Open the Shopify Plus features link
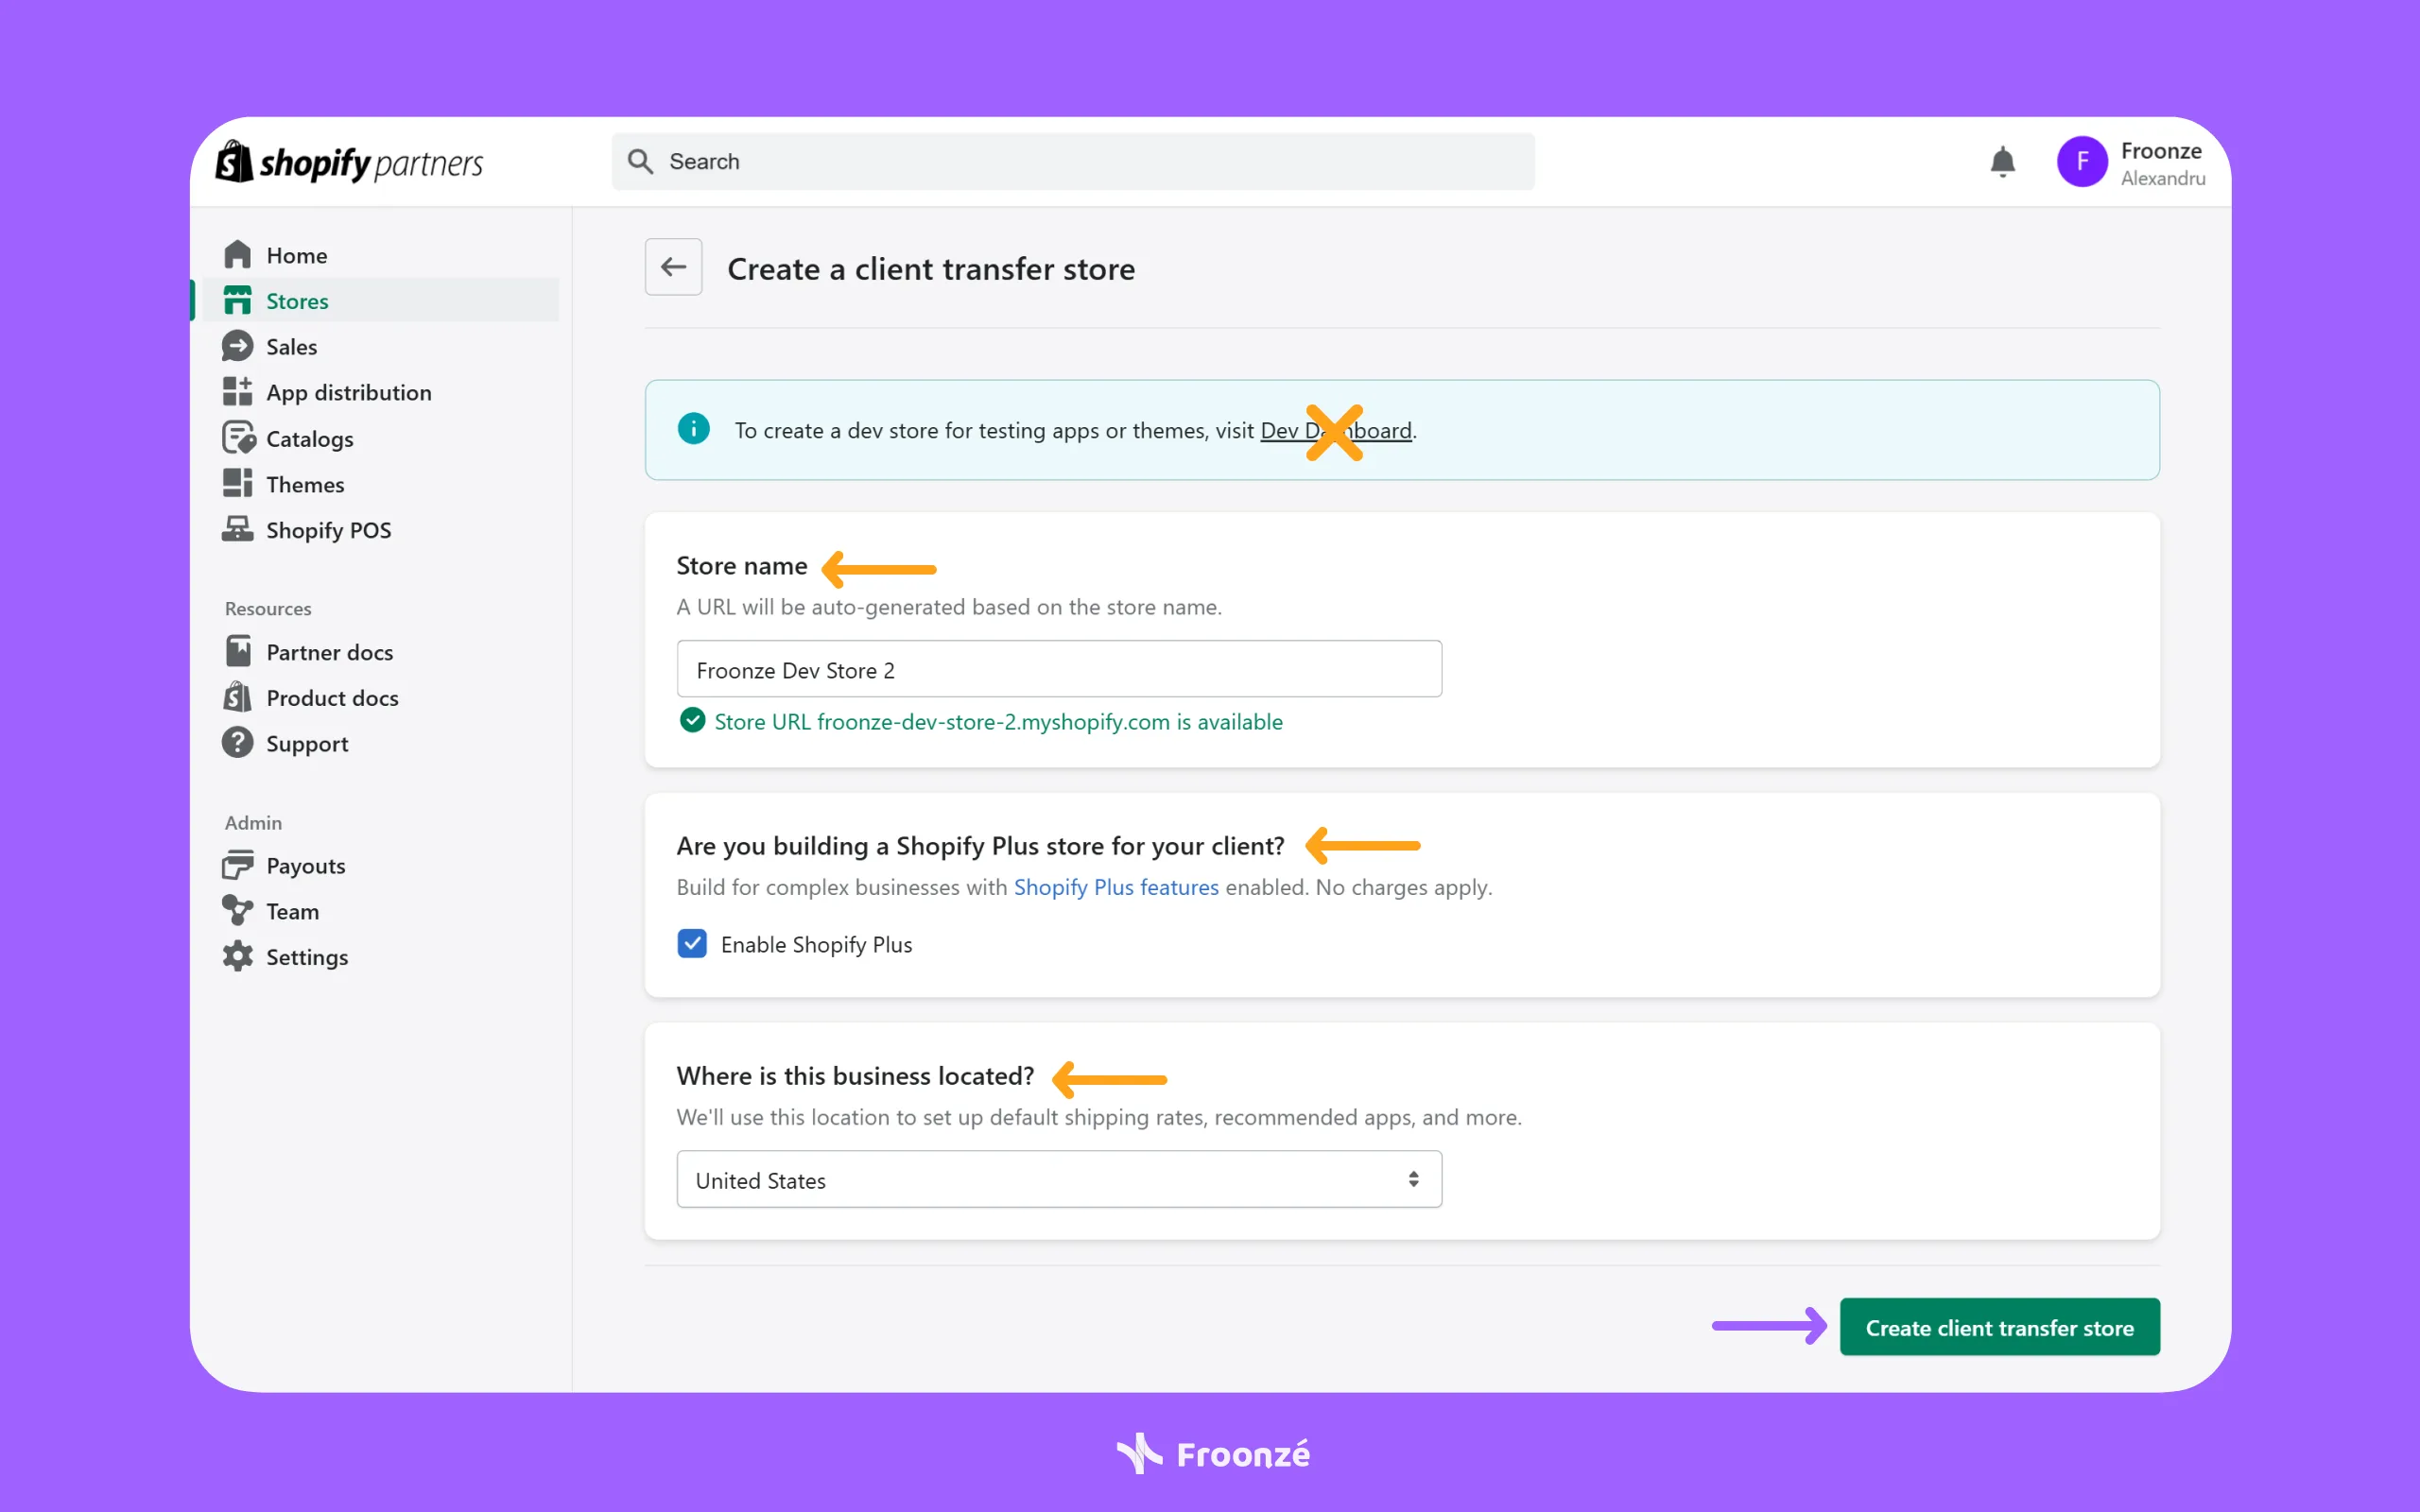Screen dimensions: 2420x1512 pos(1116,887)
